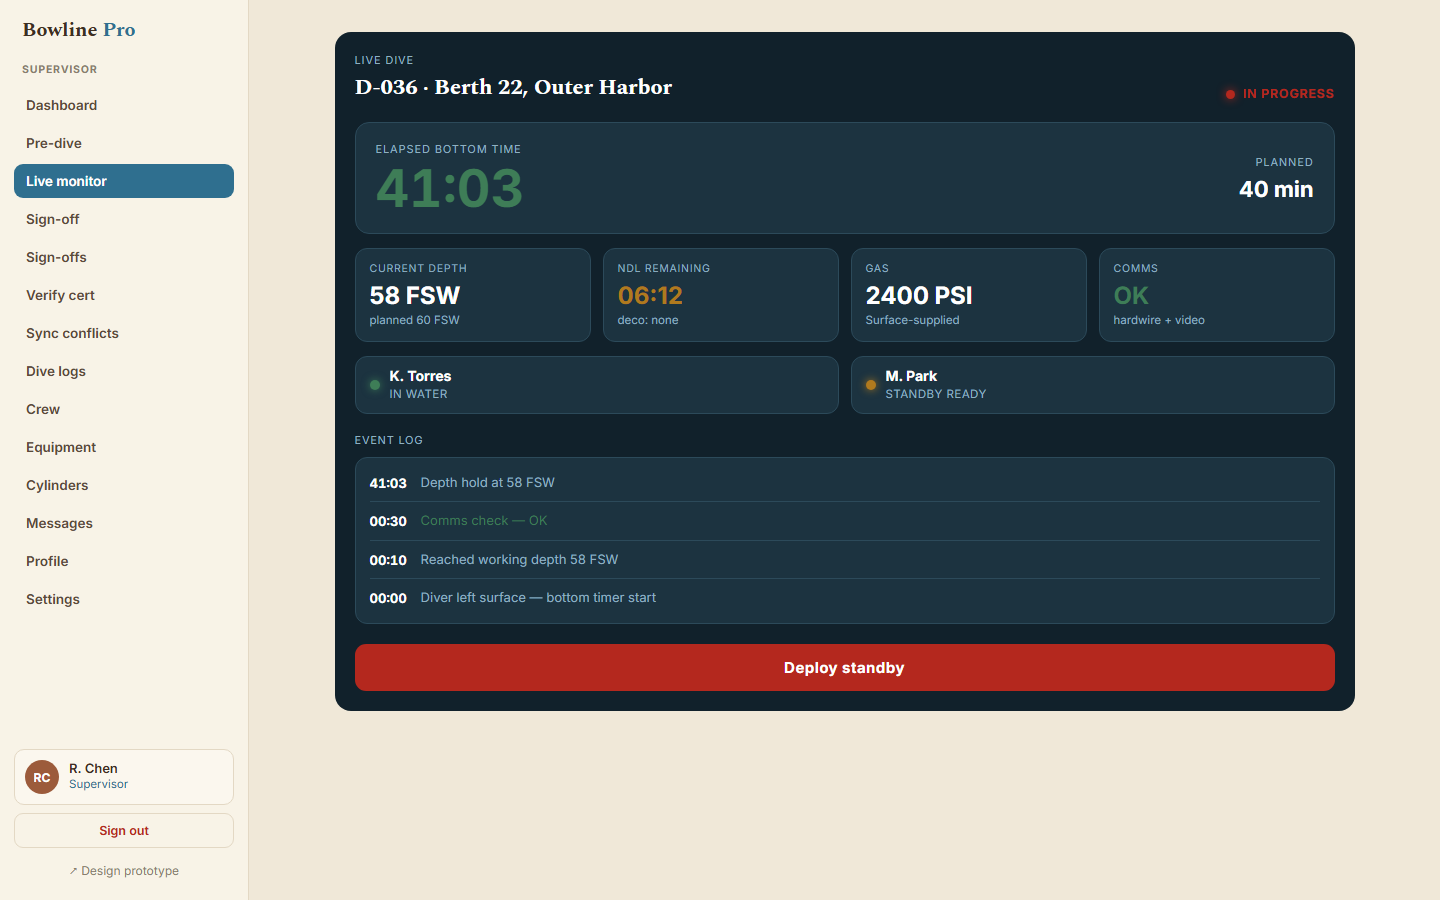This screenshot has height=900, width=1440.
Task: Click log entry Depth hold at 58 FSW
Action: click(x=844, y=482)
